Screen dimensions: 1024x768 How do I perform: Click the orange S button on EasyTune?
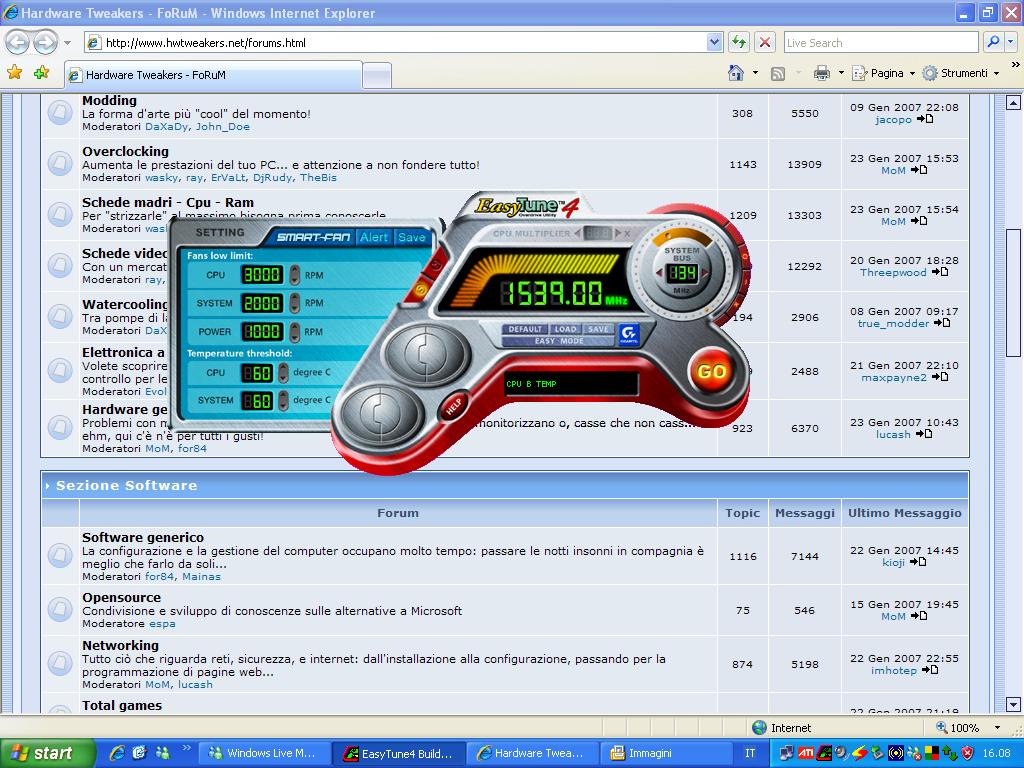pos(421,287)
